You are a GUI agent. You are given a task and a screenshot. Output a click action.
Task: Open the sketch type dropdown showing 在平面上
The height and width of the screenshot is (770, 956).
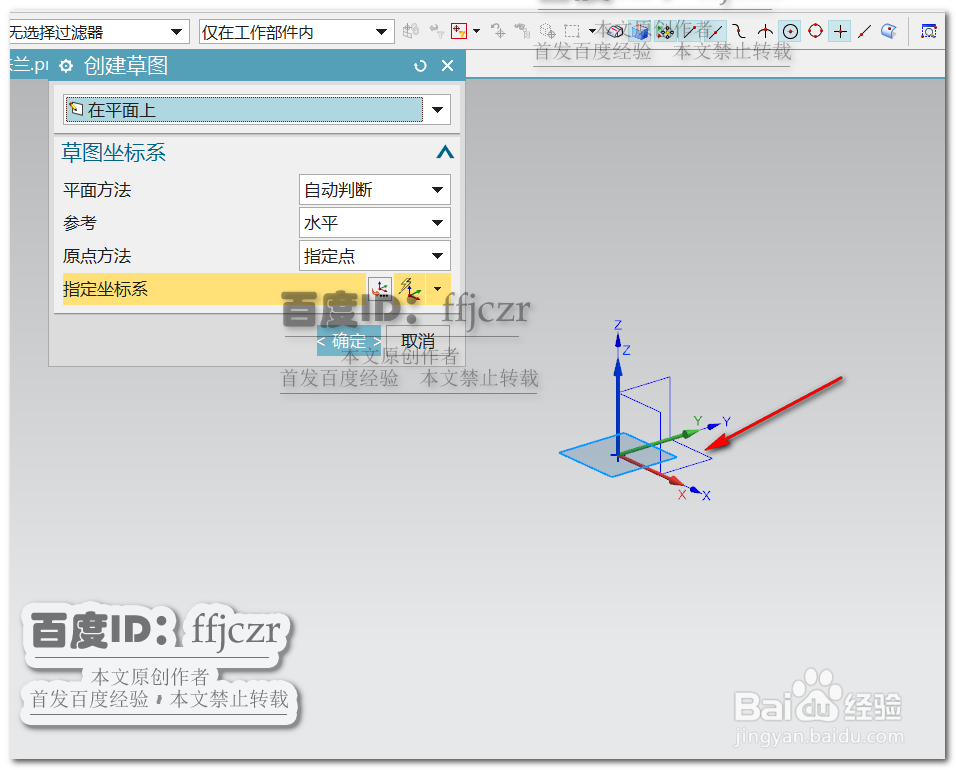[x=257, y=110]
